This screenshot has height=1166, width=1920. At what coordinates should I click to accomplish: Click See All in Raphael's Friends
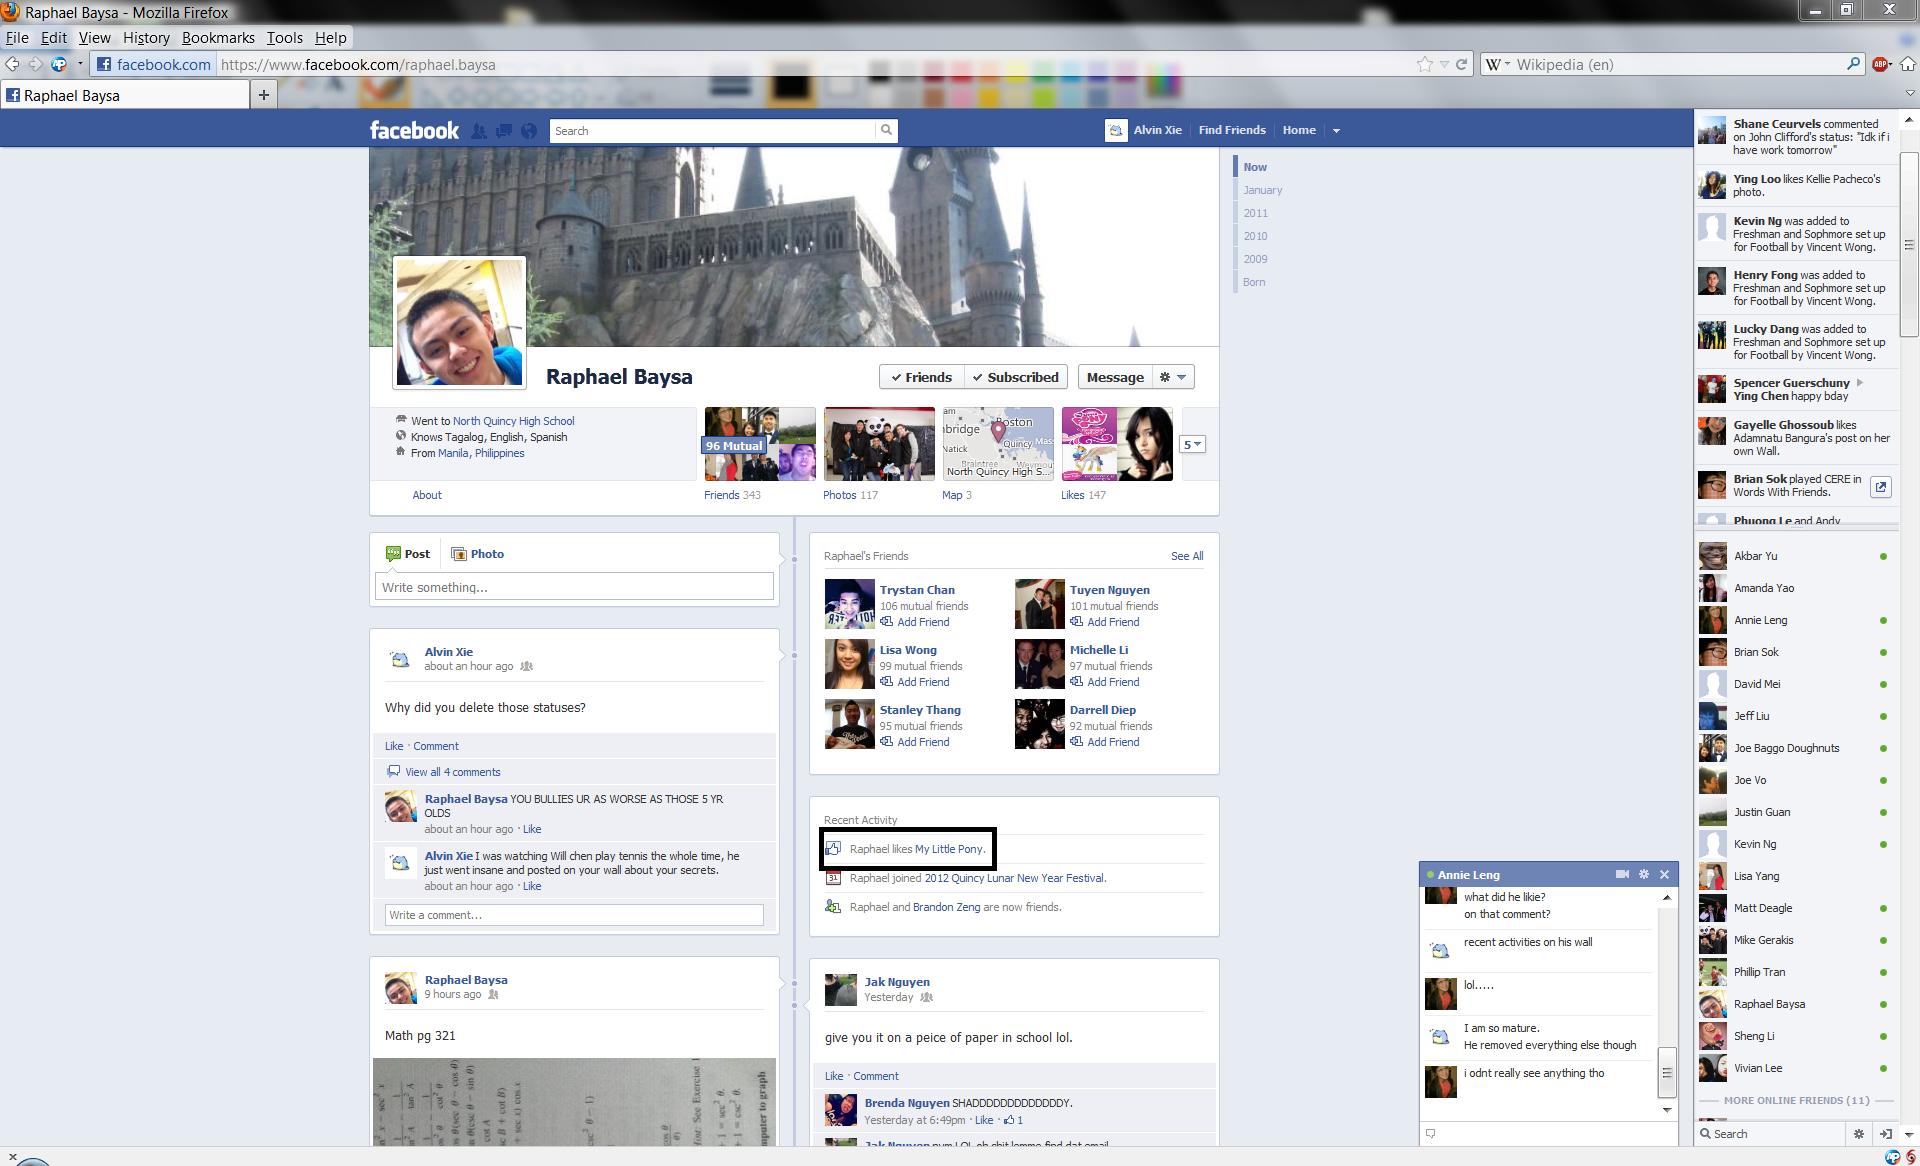pyautogui.click(x=1187, y=556)
